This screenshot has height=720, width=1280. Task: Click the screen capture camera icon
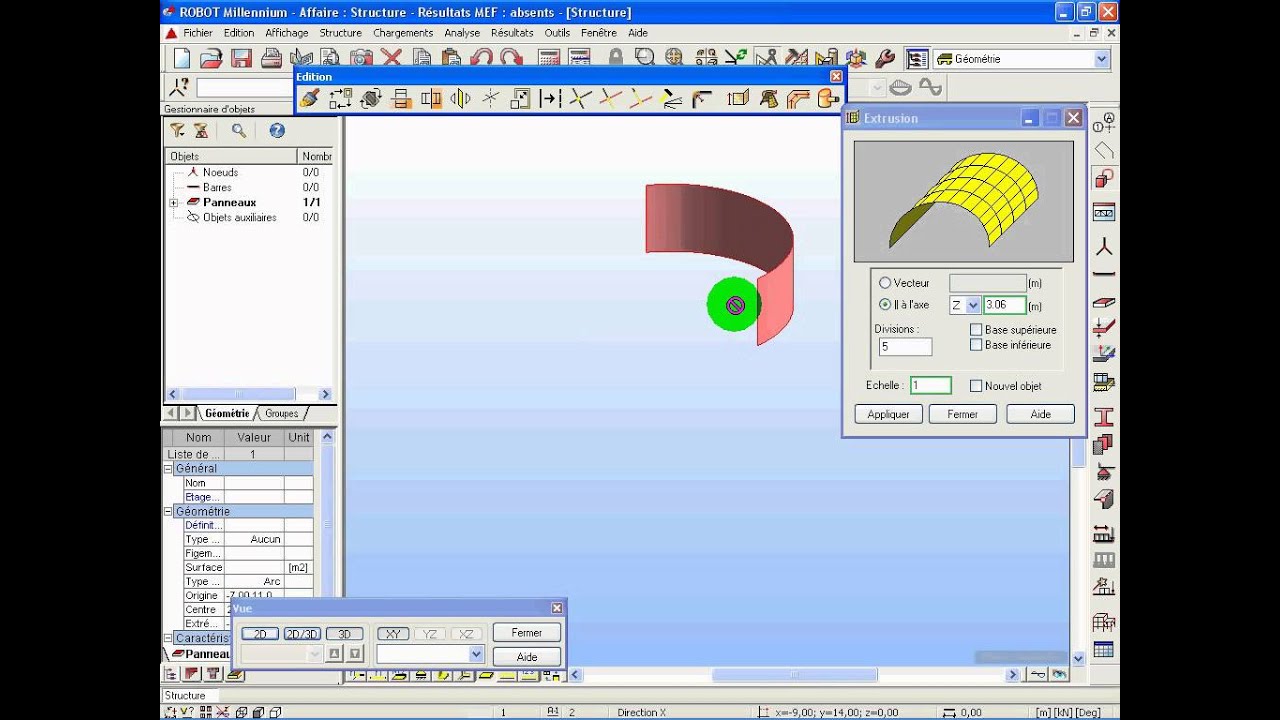click(x=361, y=59)
